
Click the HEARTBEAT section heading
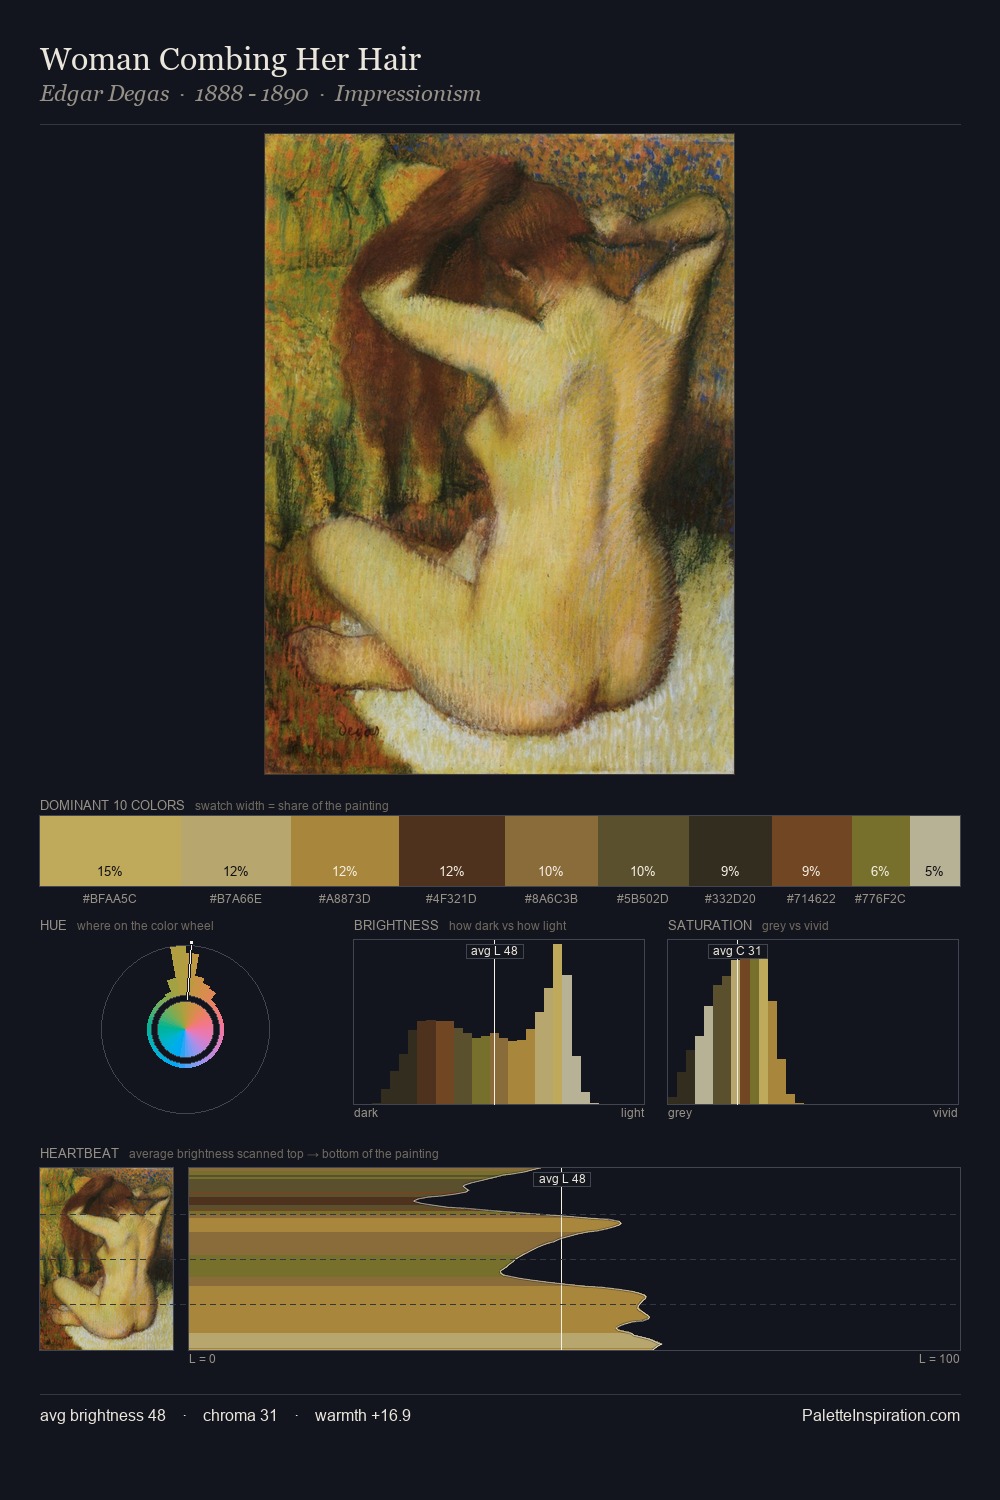(x=79, y=1153)
